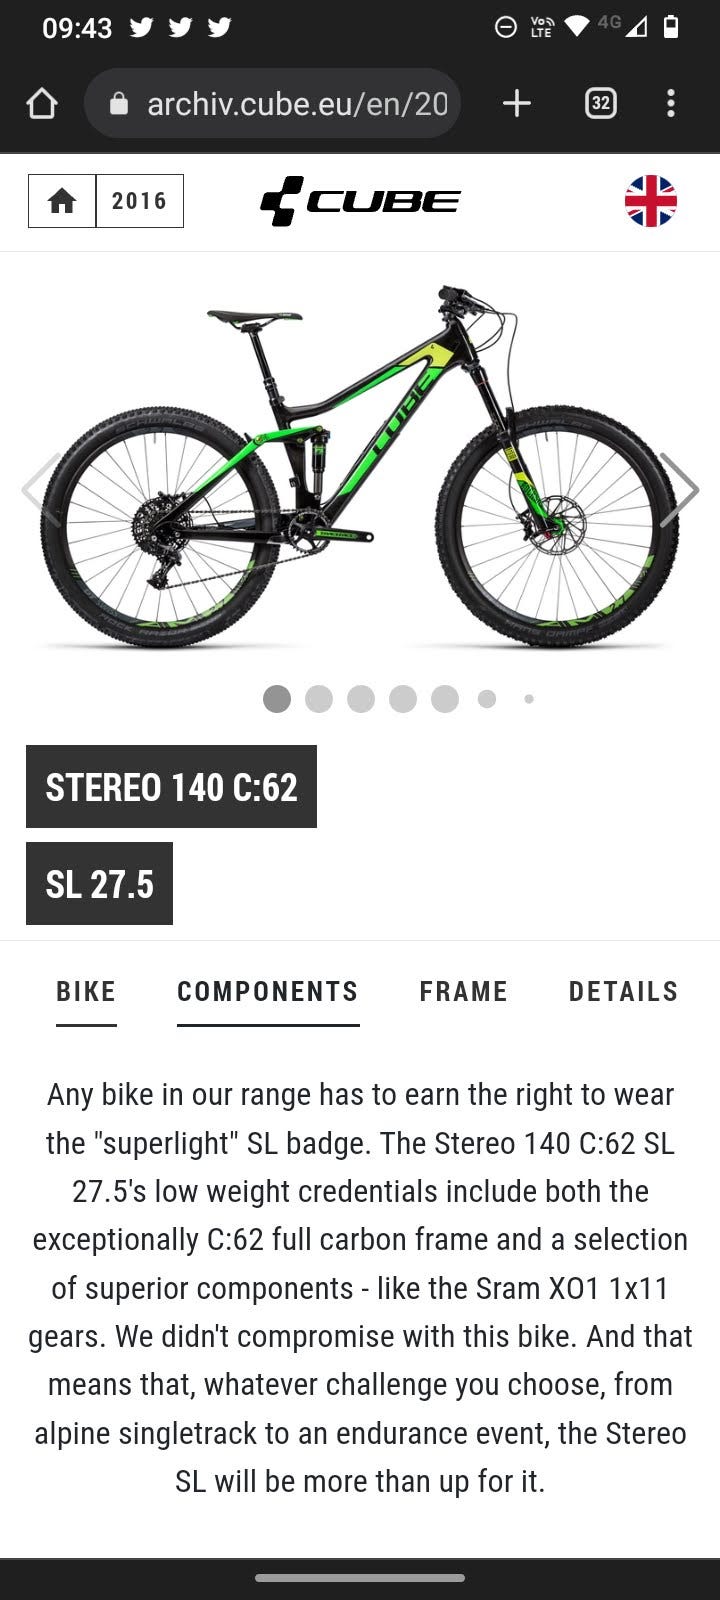Screen dimensions: 720x1600
Task: Select the first carousel dot
Action: click(x=277, y=699)
